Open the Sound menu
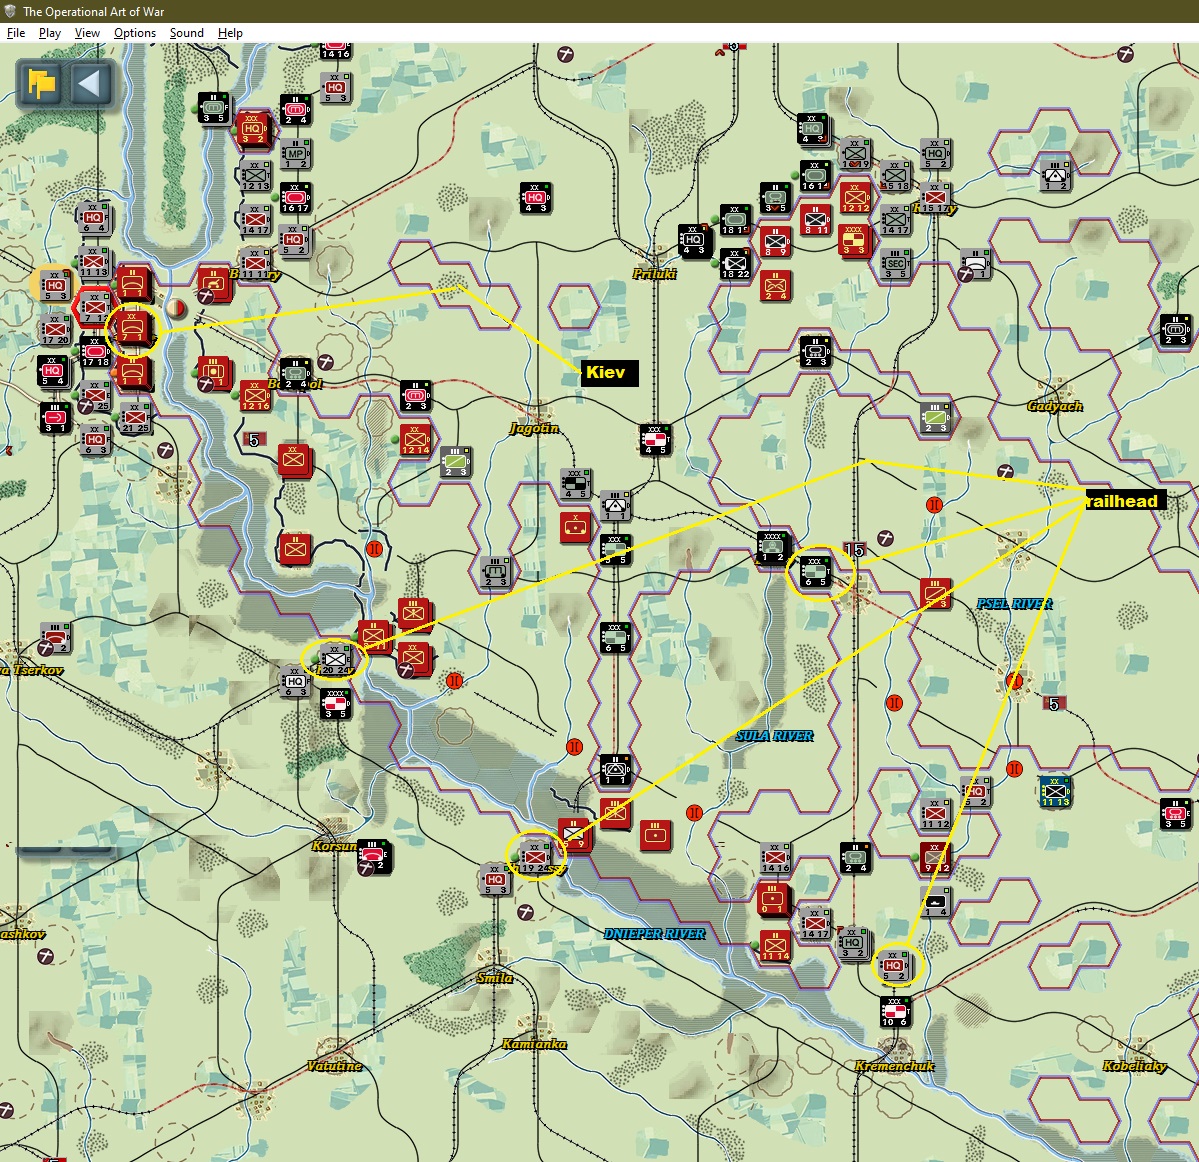 coord(187,33)
